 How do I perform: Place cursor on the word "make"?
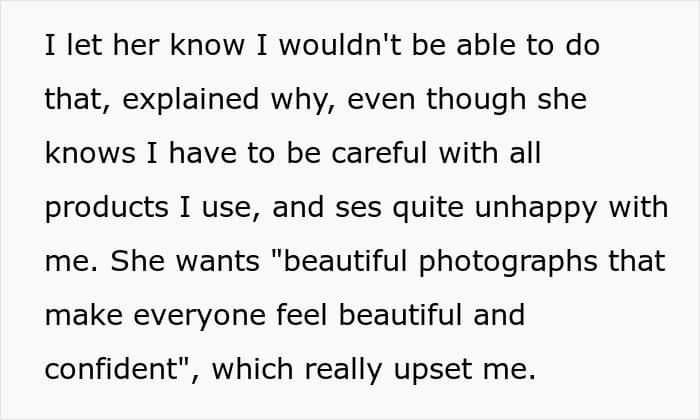click(x=84, y=315)
